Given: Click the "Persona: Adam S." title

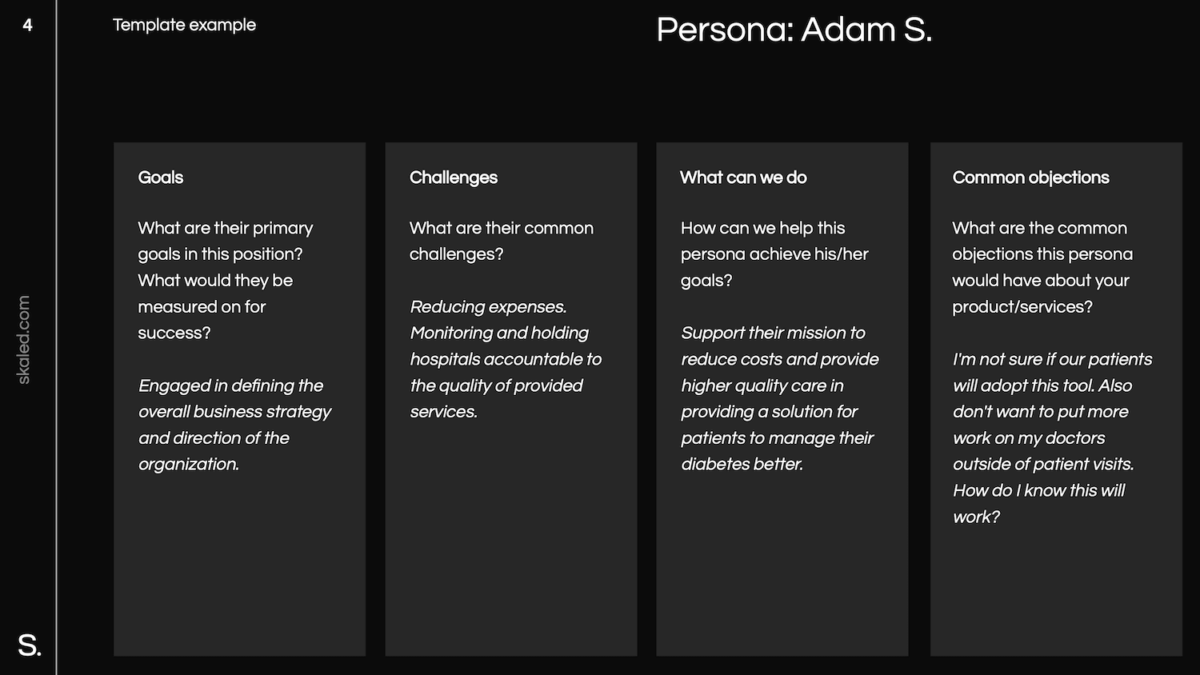Looking at the screenshot, I should [794, 30].
